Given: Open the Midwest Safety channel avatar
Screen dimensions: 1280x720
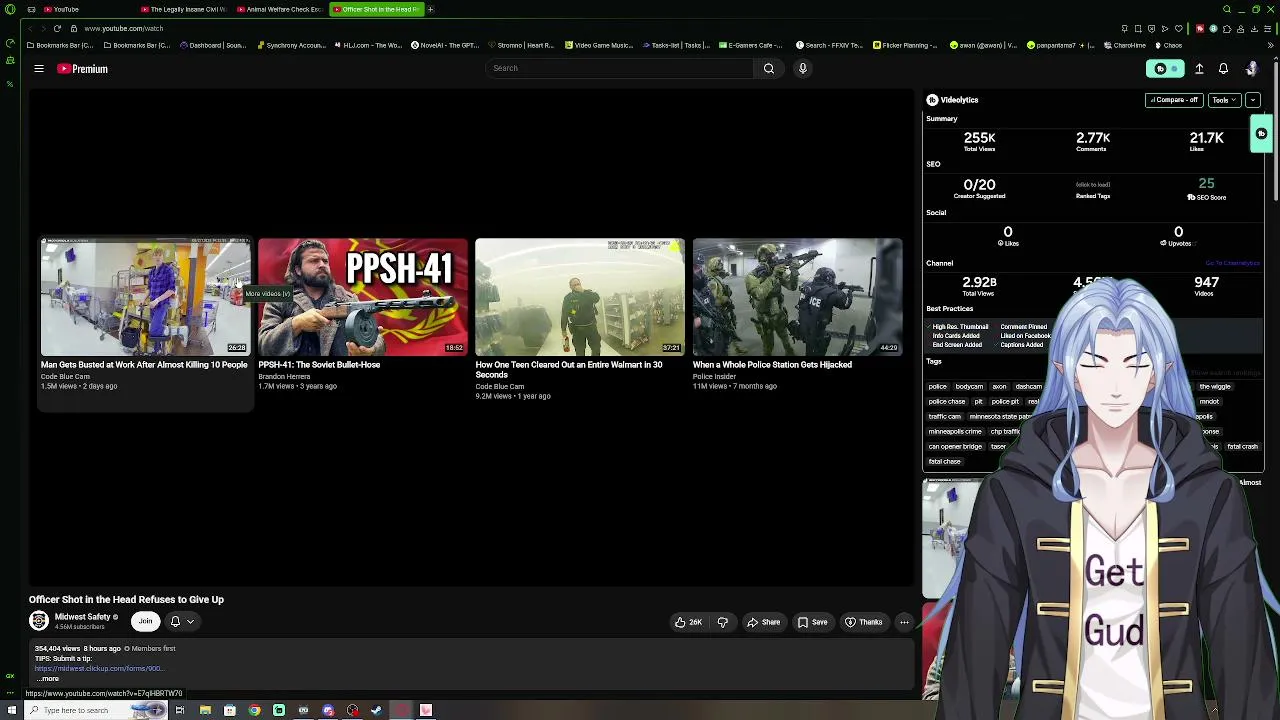Looking at the screenshot, I should click(39, 621).
